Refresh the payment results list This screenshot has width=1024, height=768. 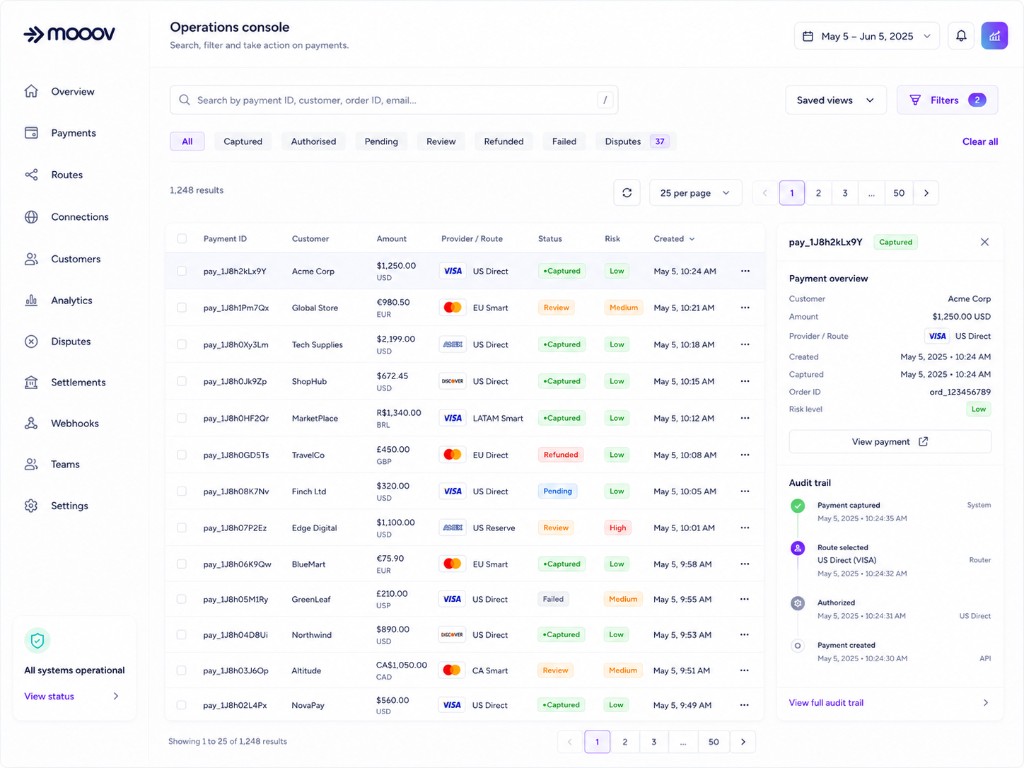coord(627,193)
